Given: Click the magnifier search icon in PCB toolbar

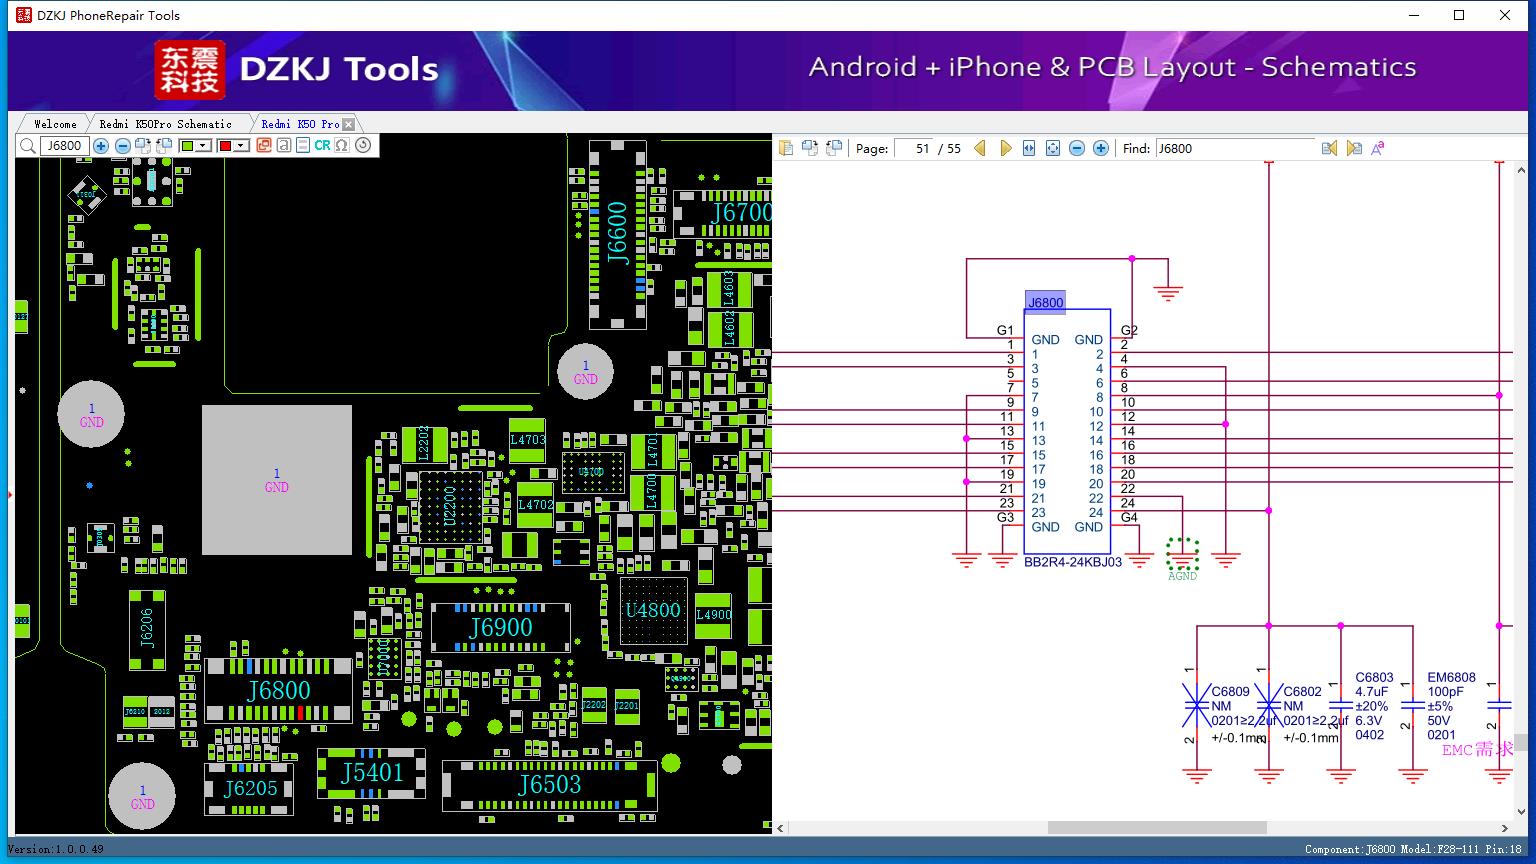Looking at the screenshot, I should (x=28, y=146).
